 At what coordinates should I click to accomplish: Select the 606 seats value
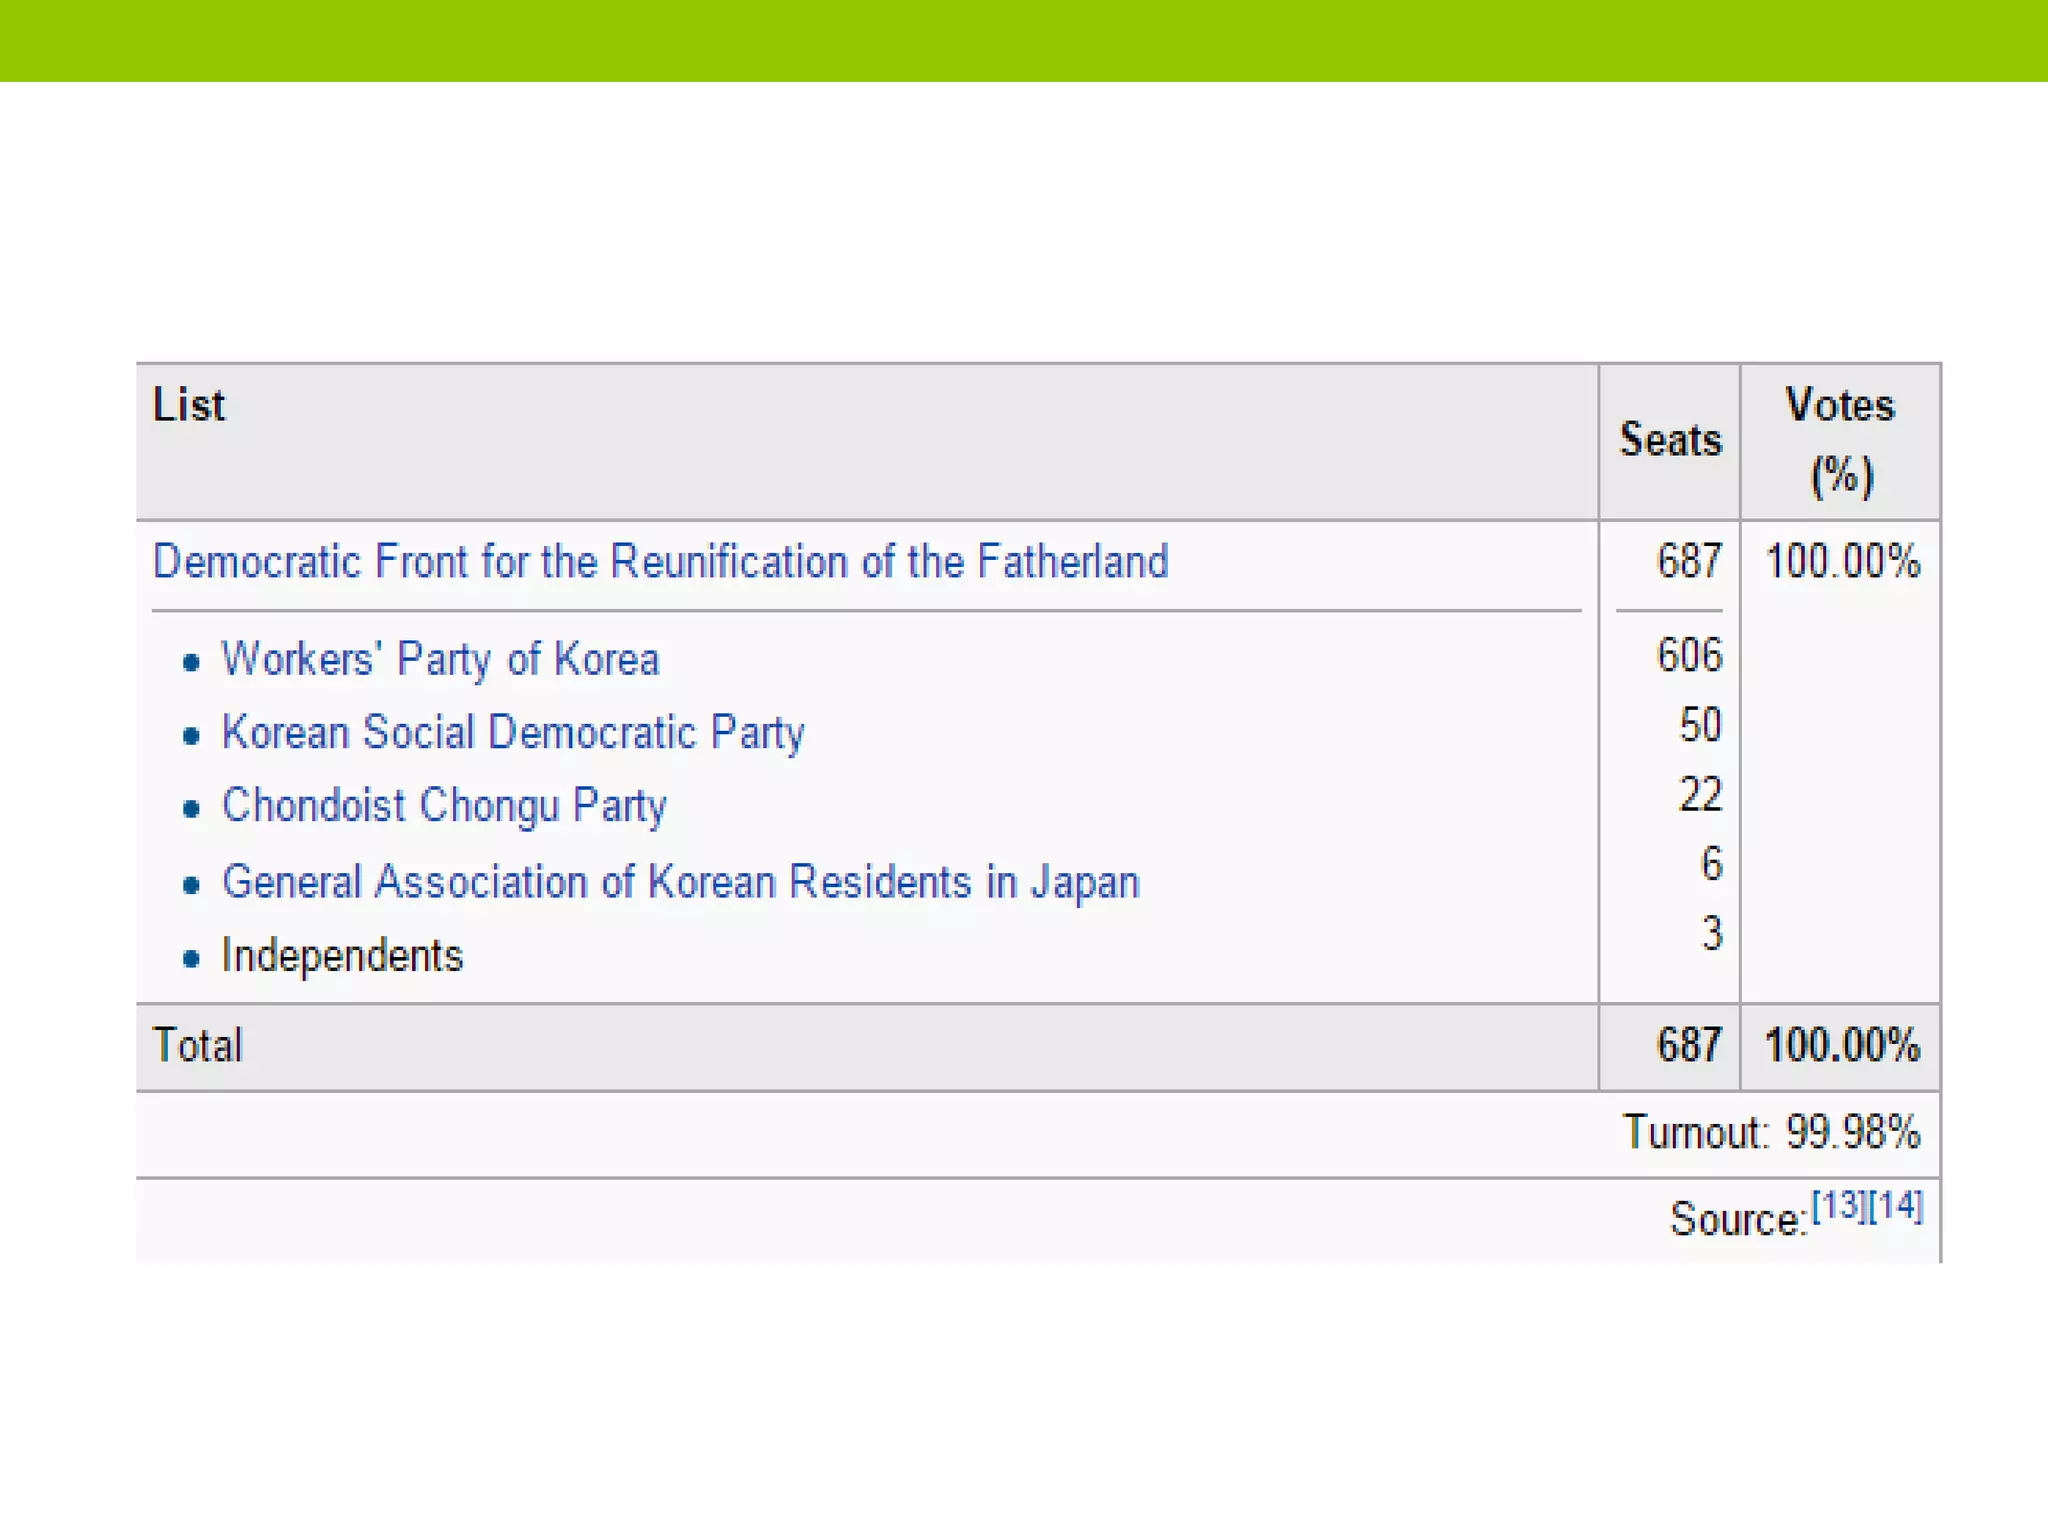(1689, 656)
